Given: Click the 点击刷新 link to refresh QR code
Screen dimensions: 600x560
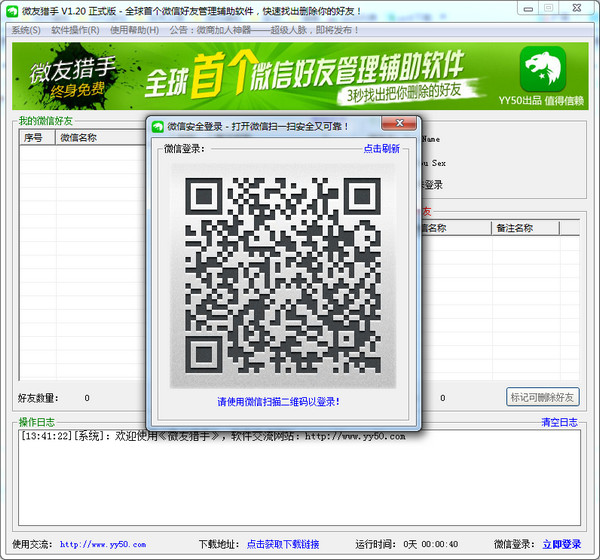Looking at the screenshot, I should 382,149.
